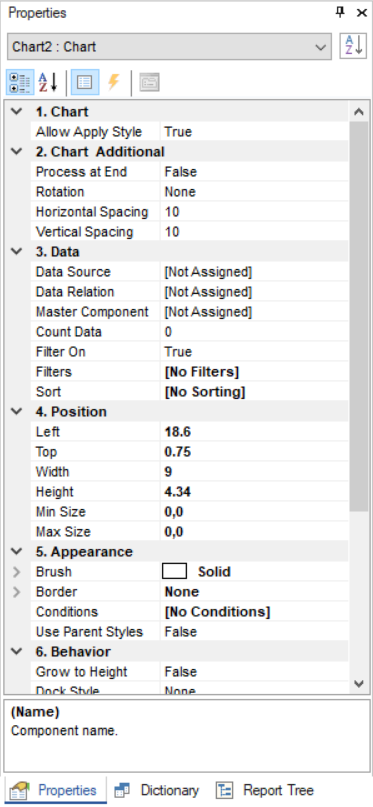373x807 pixels.
Task: Switch to the Dictionary tab
Action: point(157,790)
